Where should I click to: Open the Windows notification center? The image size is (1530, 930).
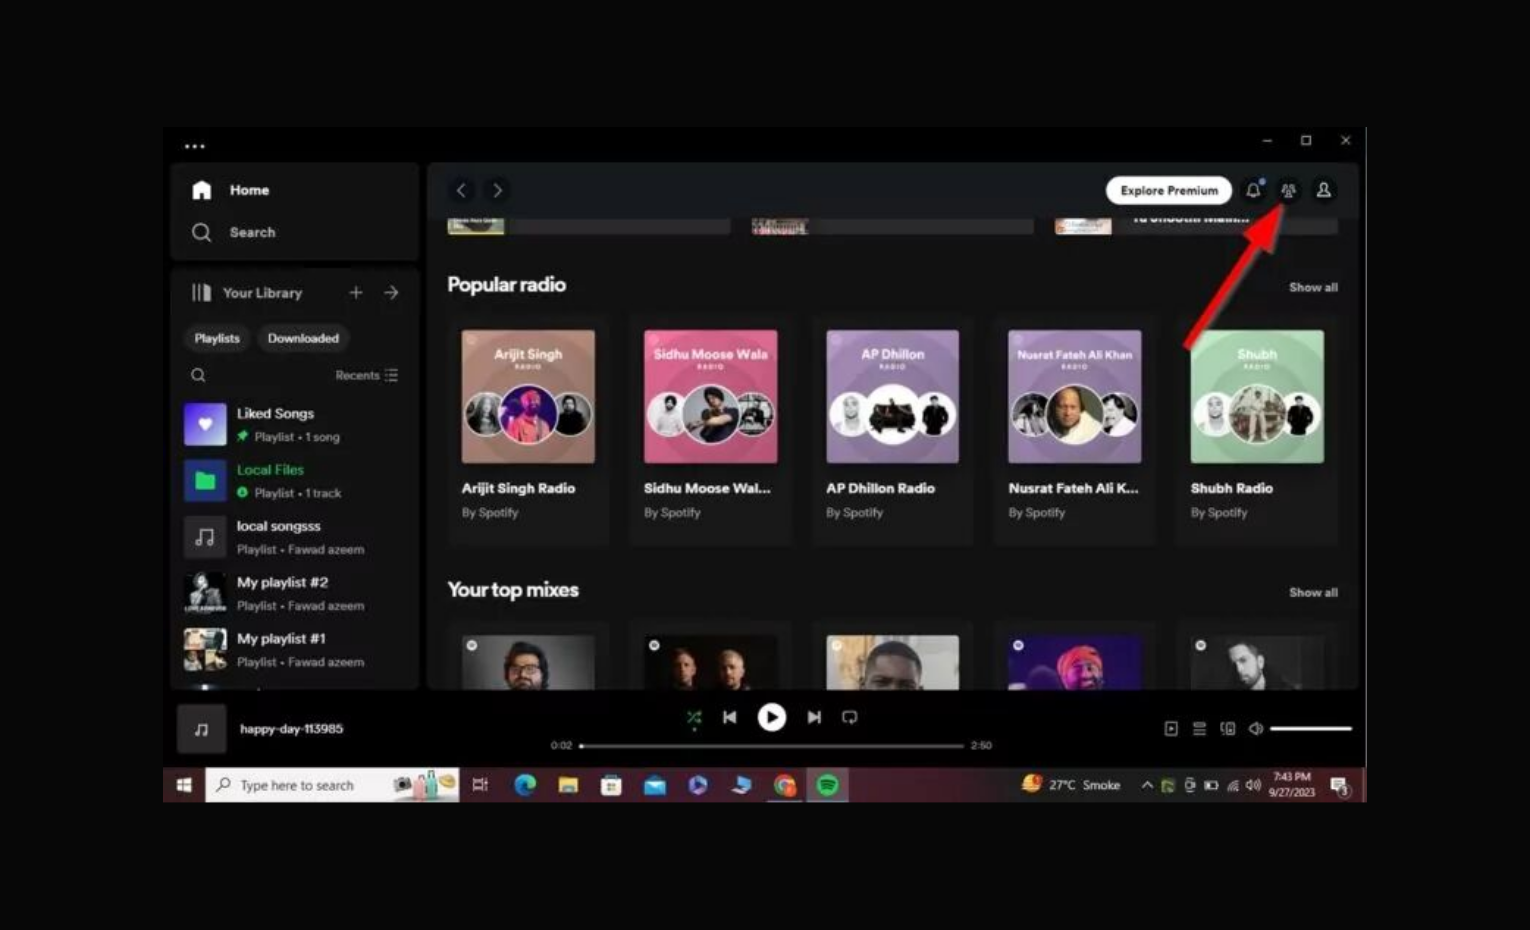(1340, 786)
